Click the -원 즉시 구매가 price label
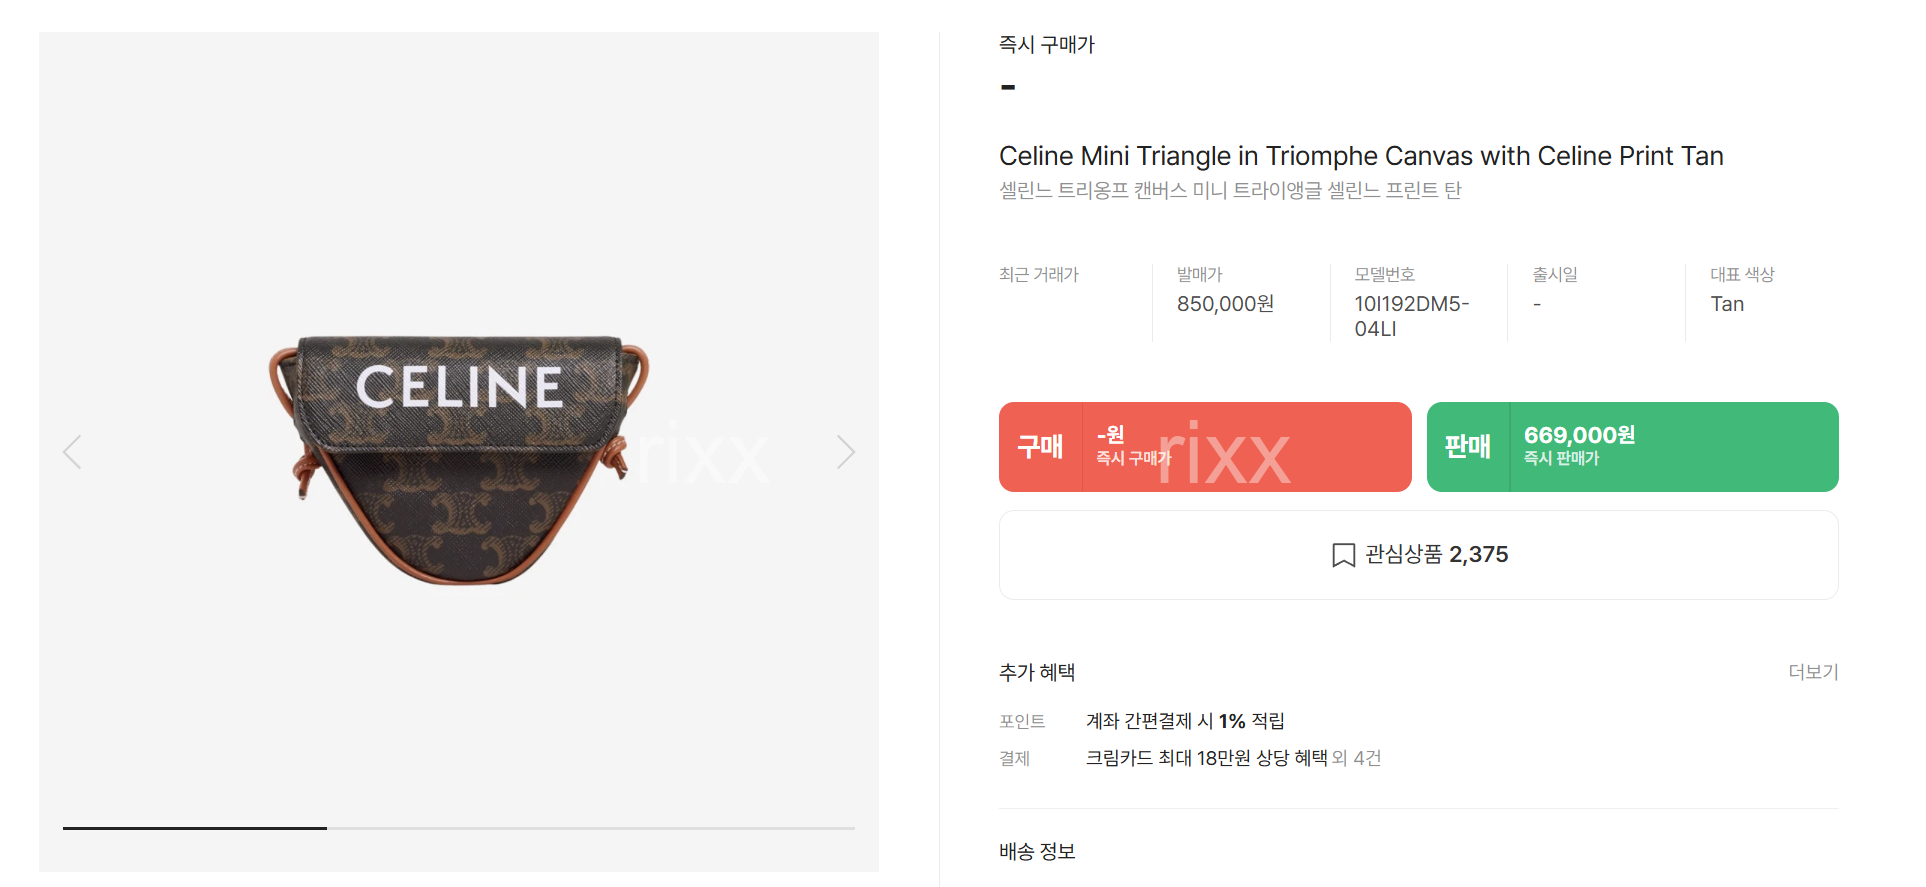 pyautogui.click(x=1133, y=446)
